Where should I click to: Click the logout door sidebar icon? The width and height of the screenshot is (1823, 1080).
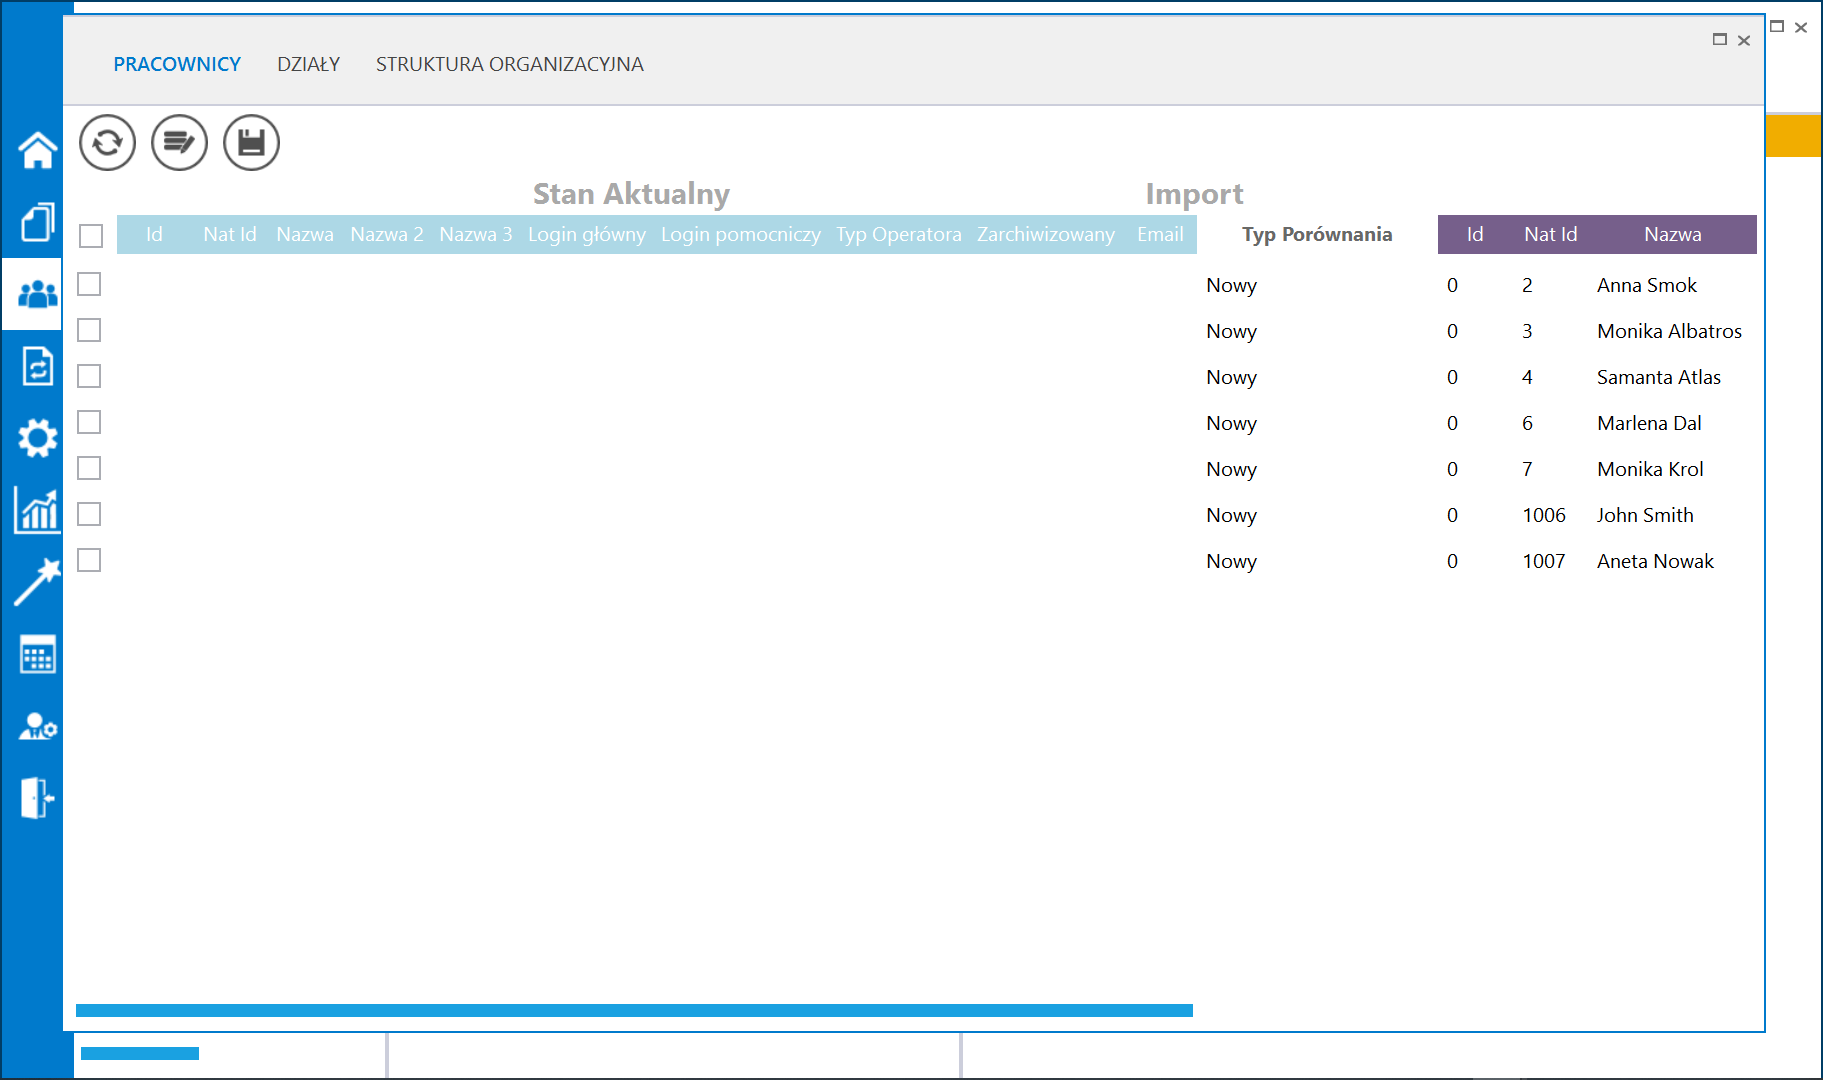37,798
